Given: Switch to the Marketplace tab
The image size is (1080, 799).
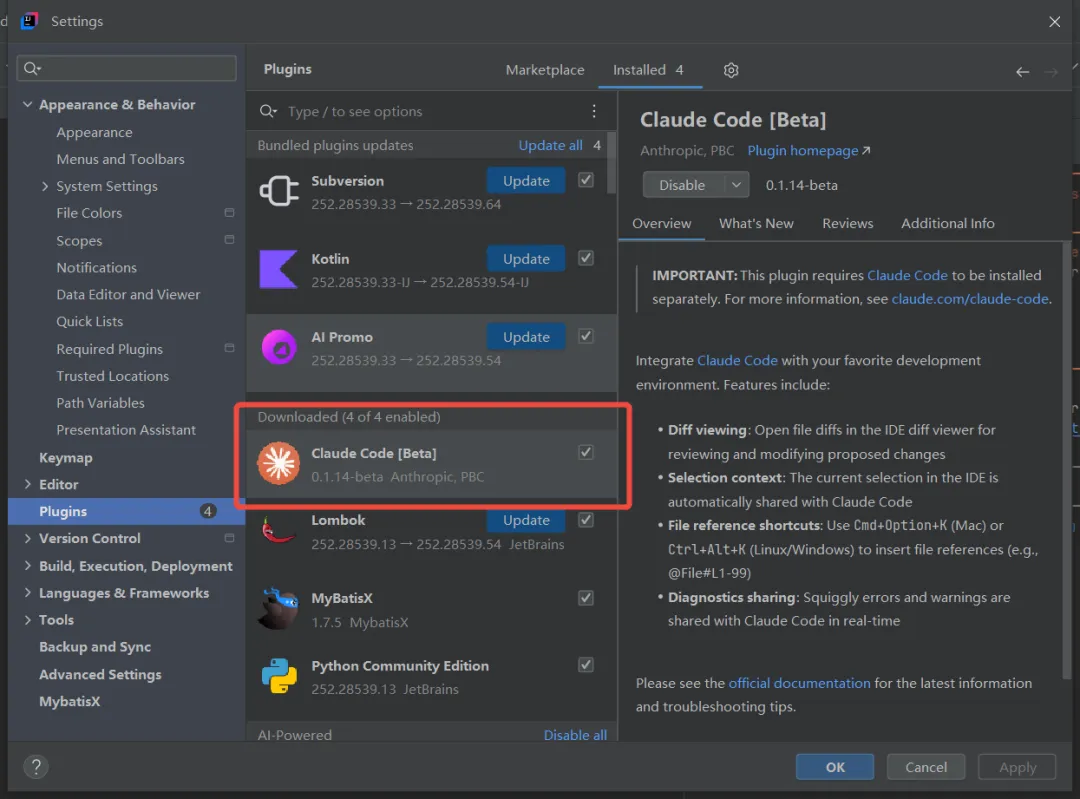Looking at the screenshot, I should coord(545,70).
